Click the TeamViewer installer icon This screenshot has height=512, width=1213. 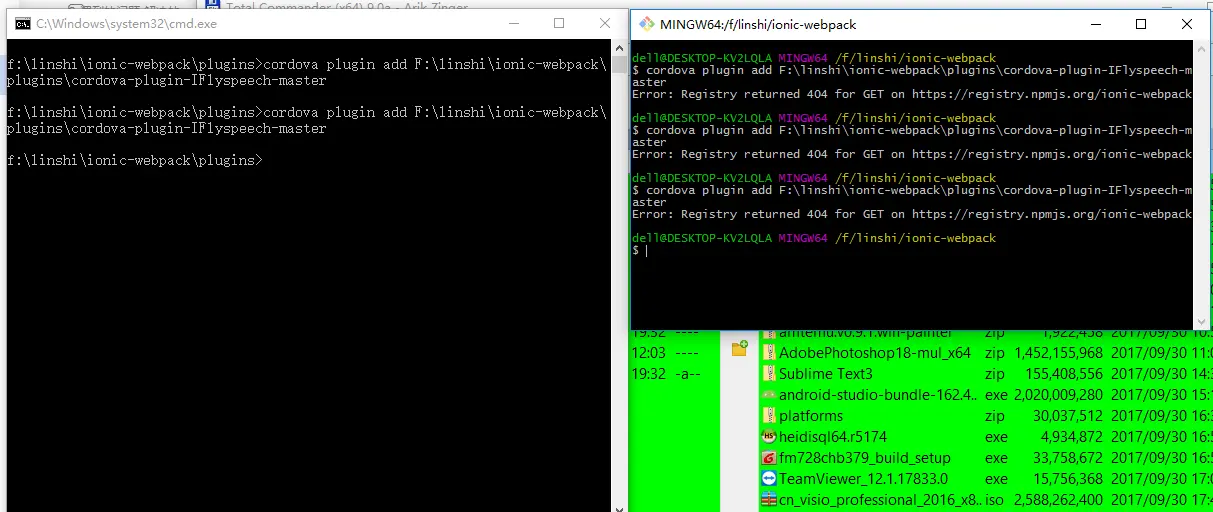tap(769, 479)
